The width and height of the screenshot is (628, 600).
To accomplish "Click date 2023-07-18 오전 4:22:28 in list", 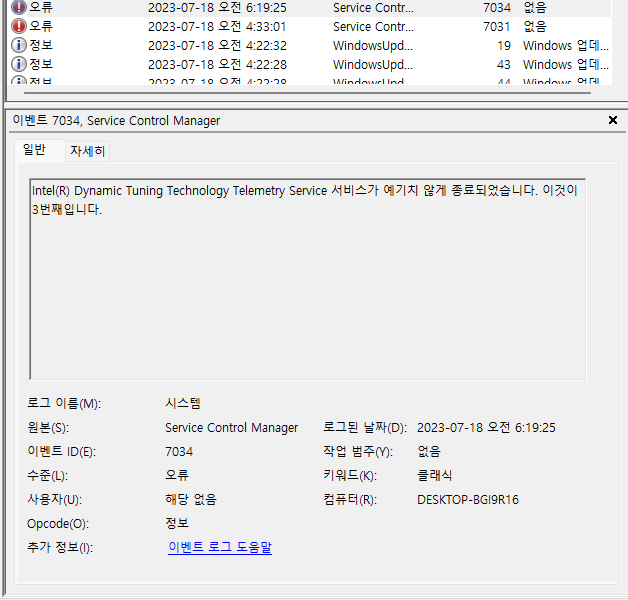I will (x=217, y=64).
